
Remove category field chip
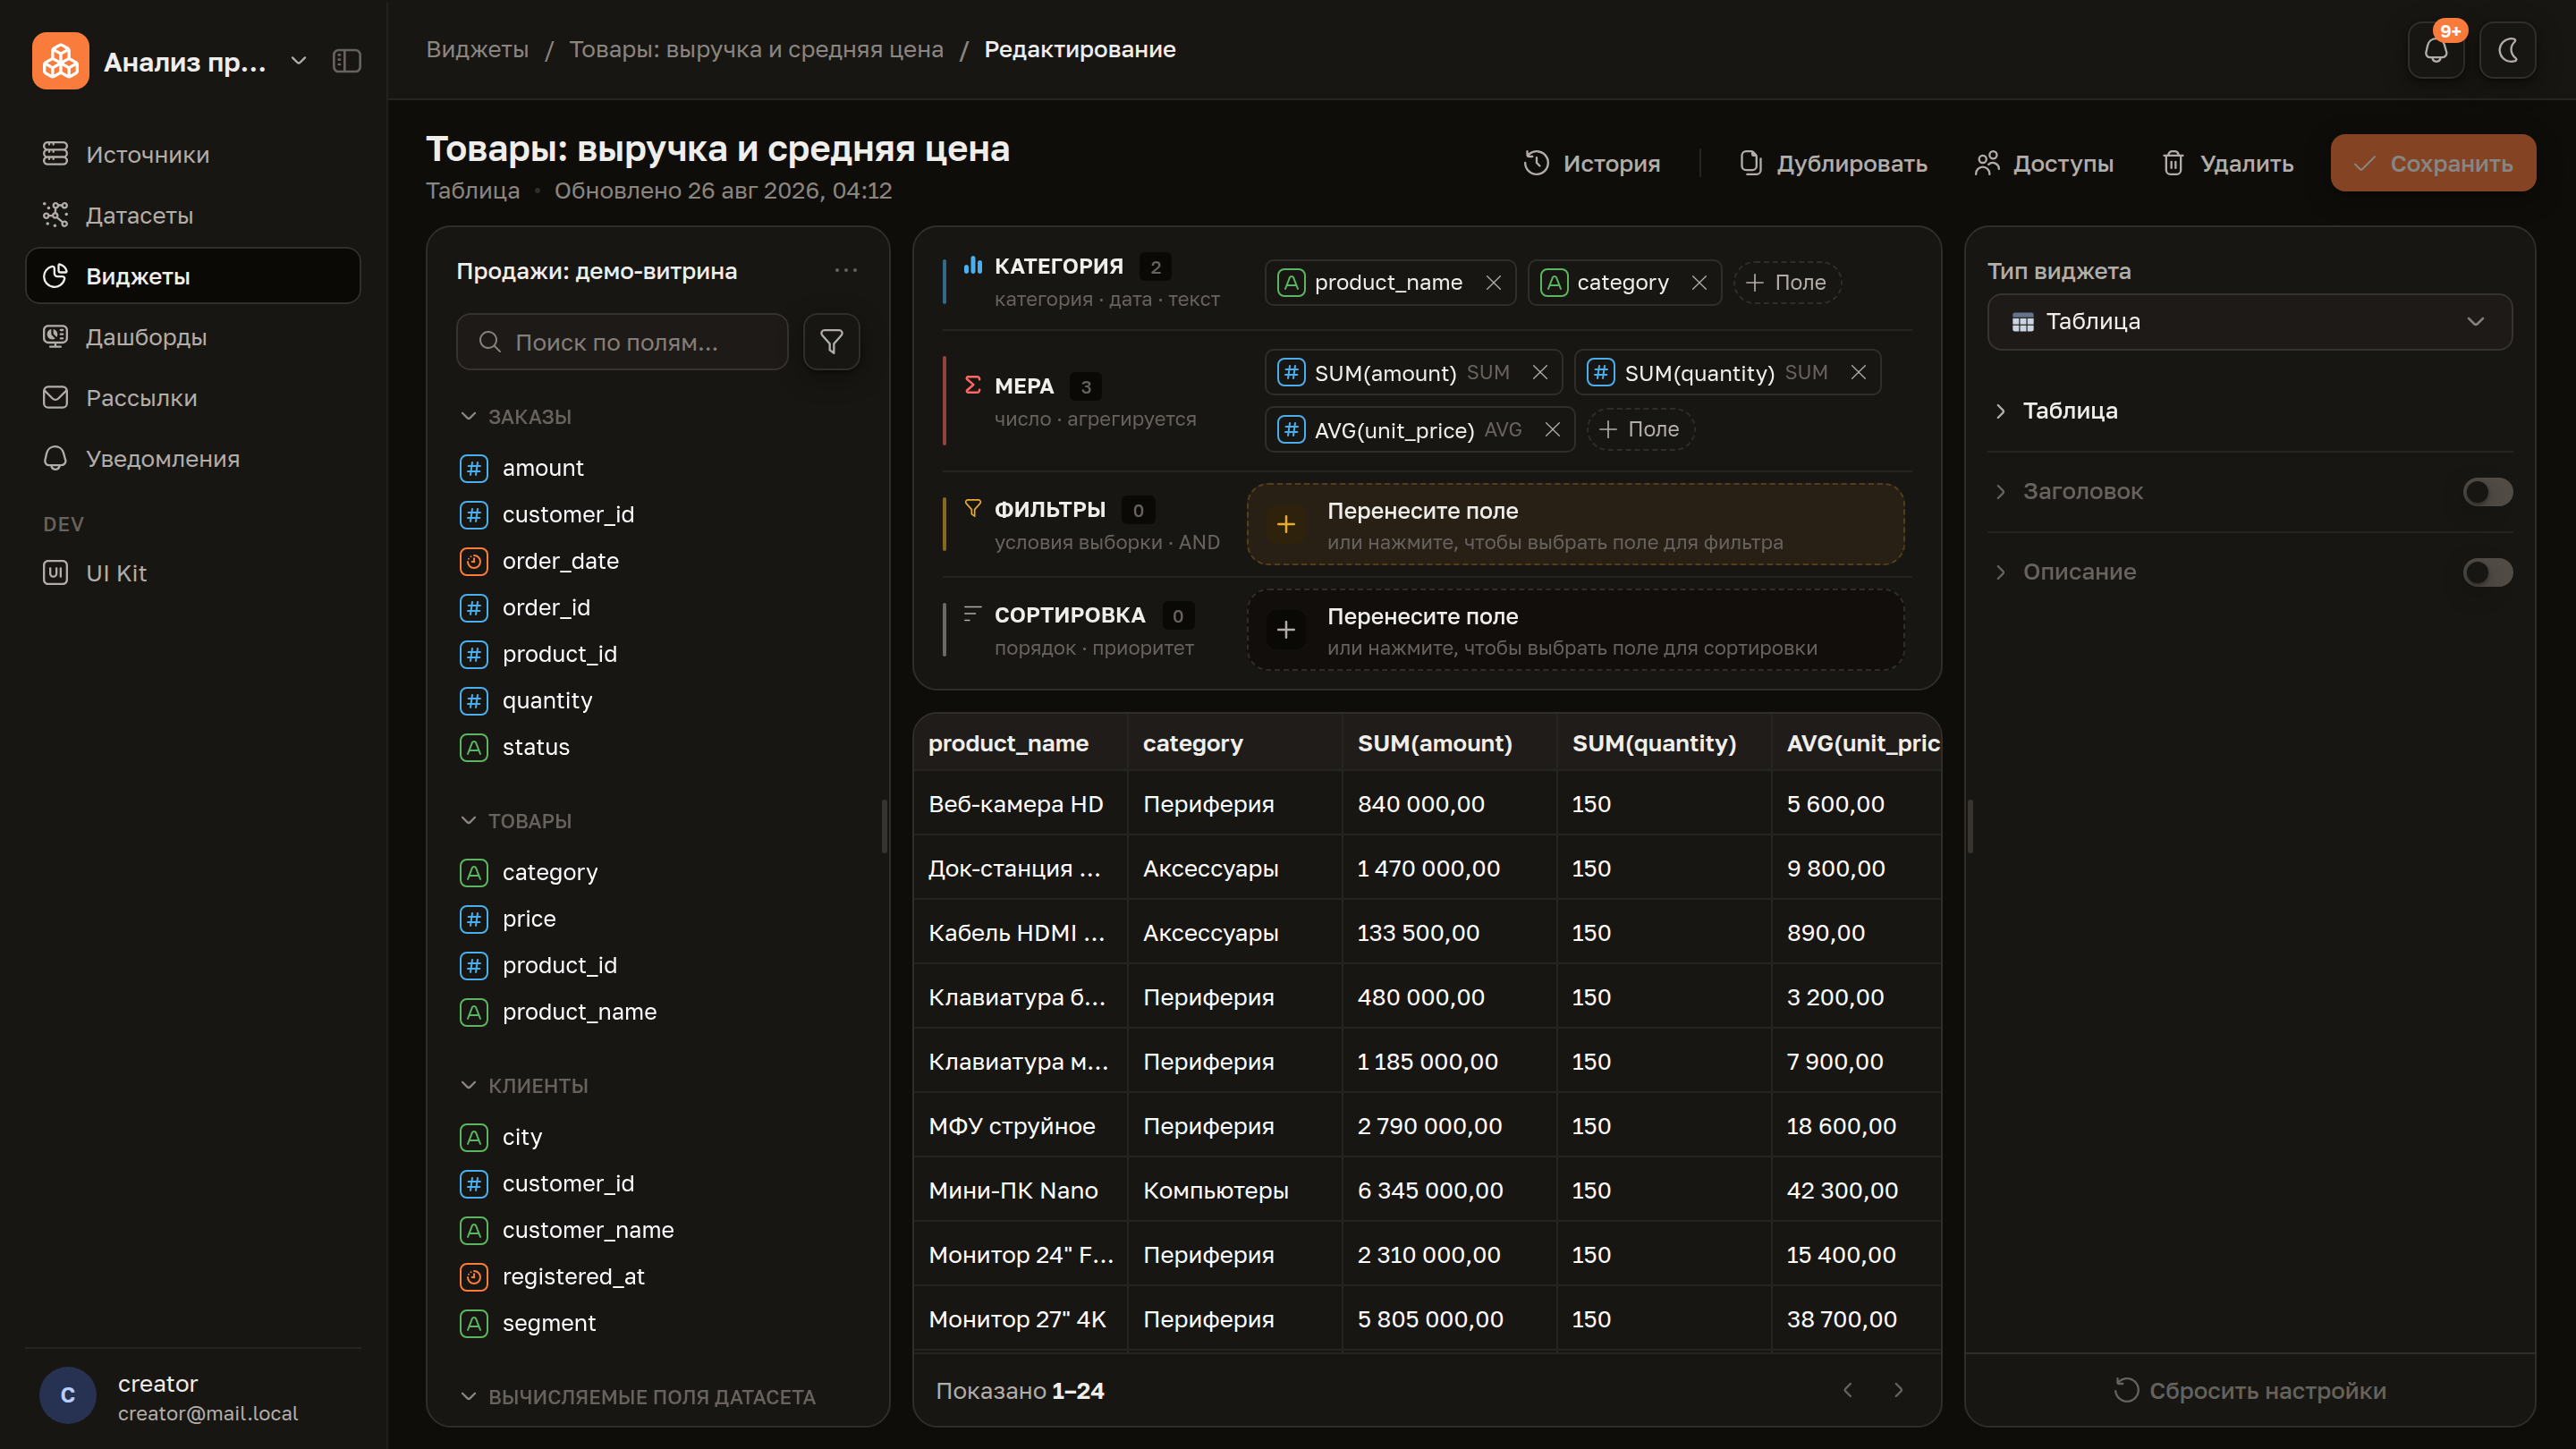pos(1699,283)
